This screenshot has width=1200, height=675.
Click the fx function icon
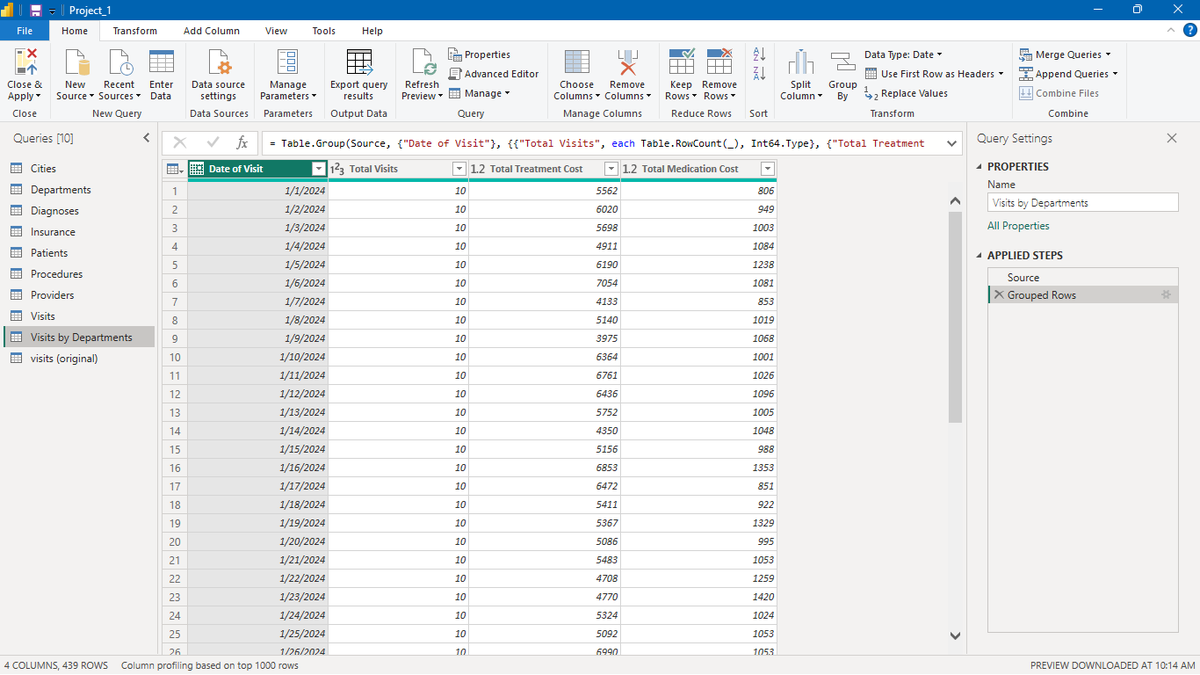[242, 143]
